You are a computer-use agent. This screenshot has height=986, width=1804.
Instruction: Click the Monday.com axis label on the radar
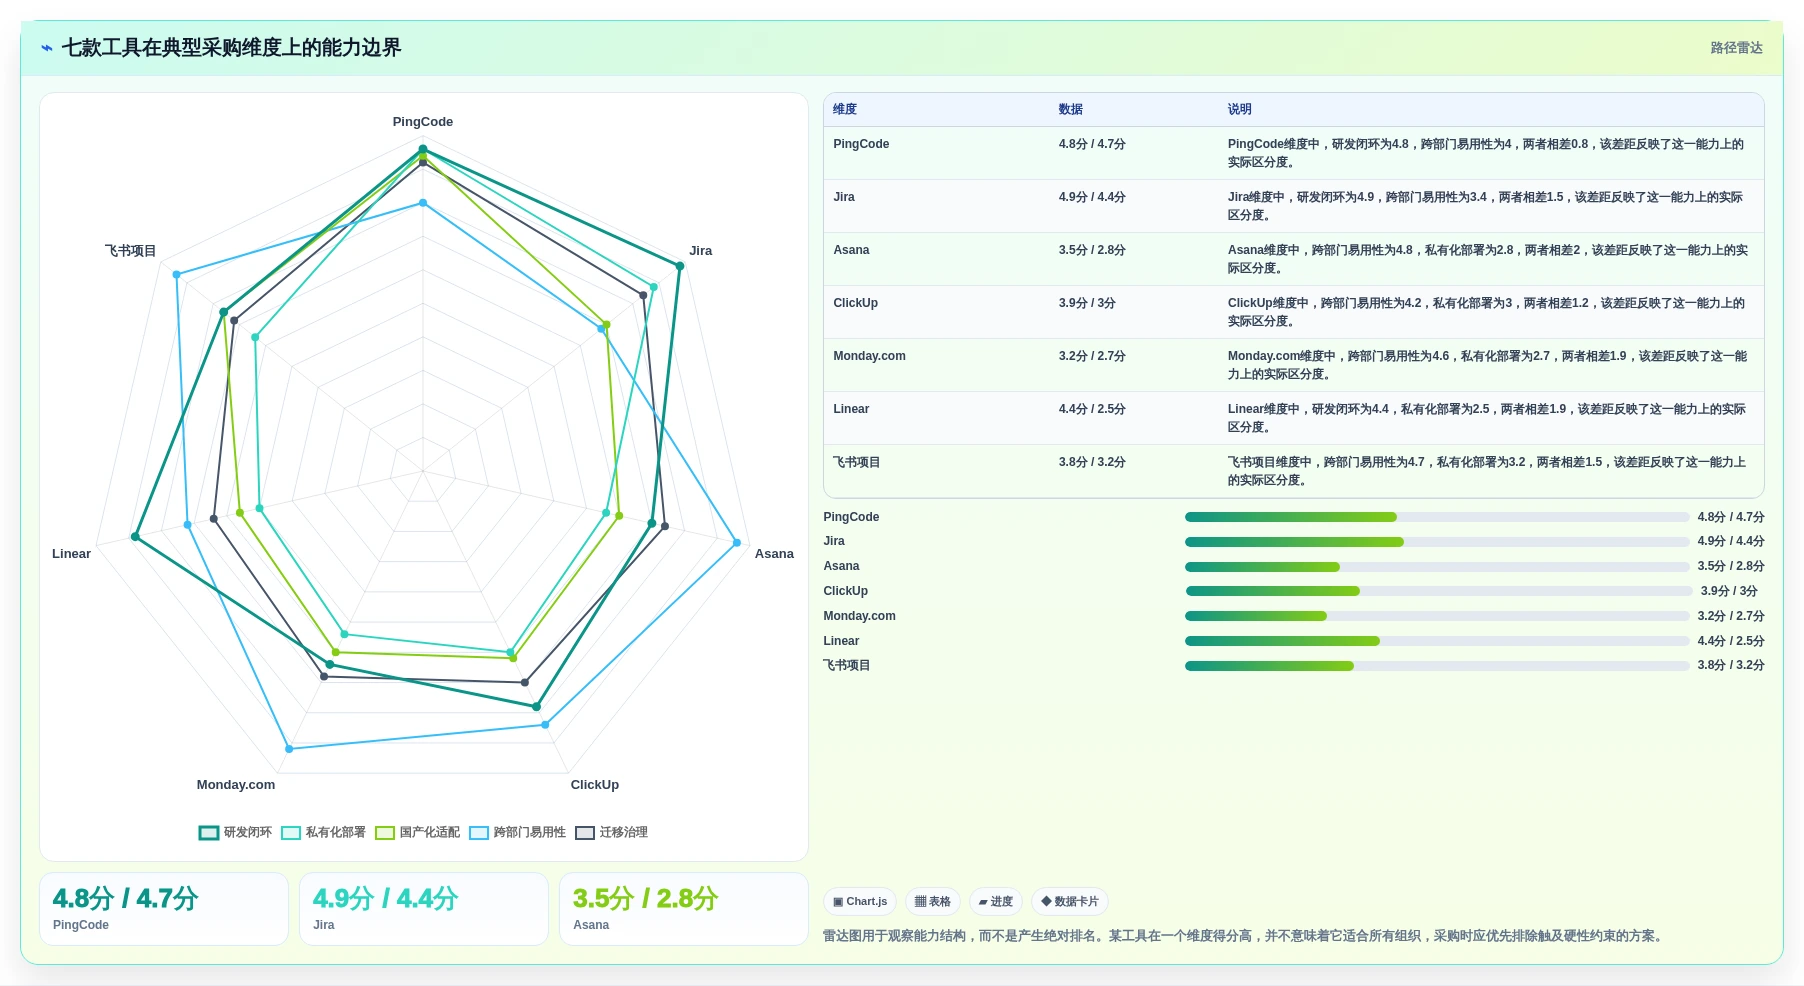pos(236,785)
